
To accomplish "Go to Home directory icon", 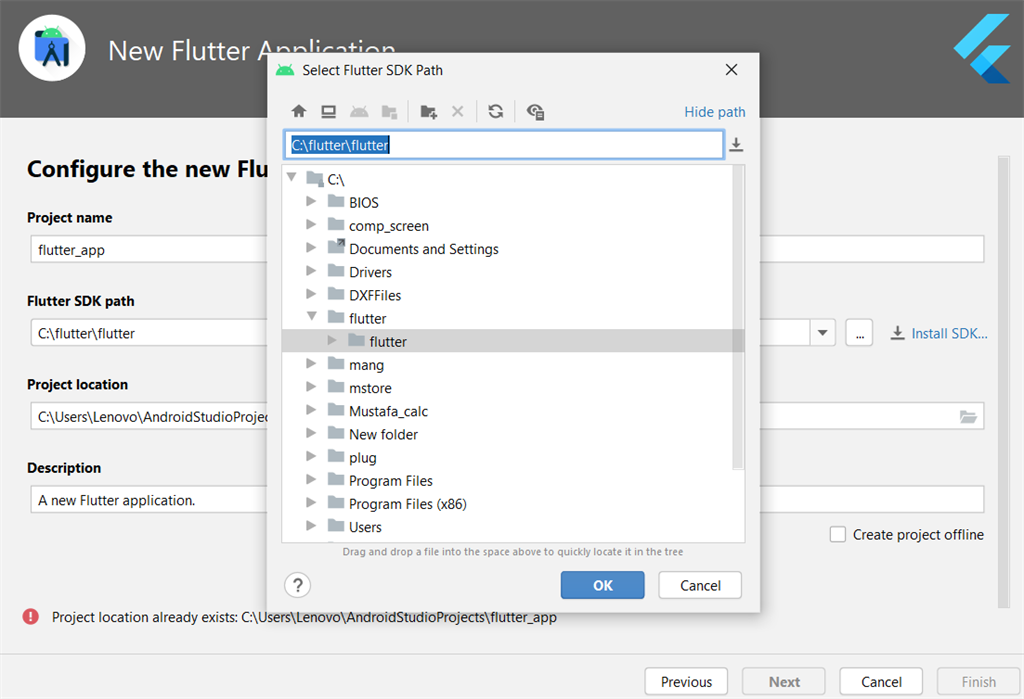I will (x=298, y=112).
